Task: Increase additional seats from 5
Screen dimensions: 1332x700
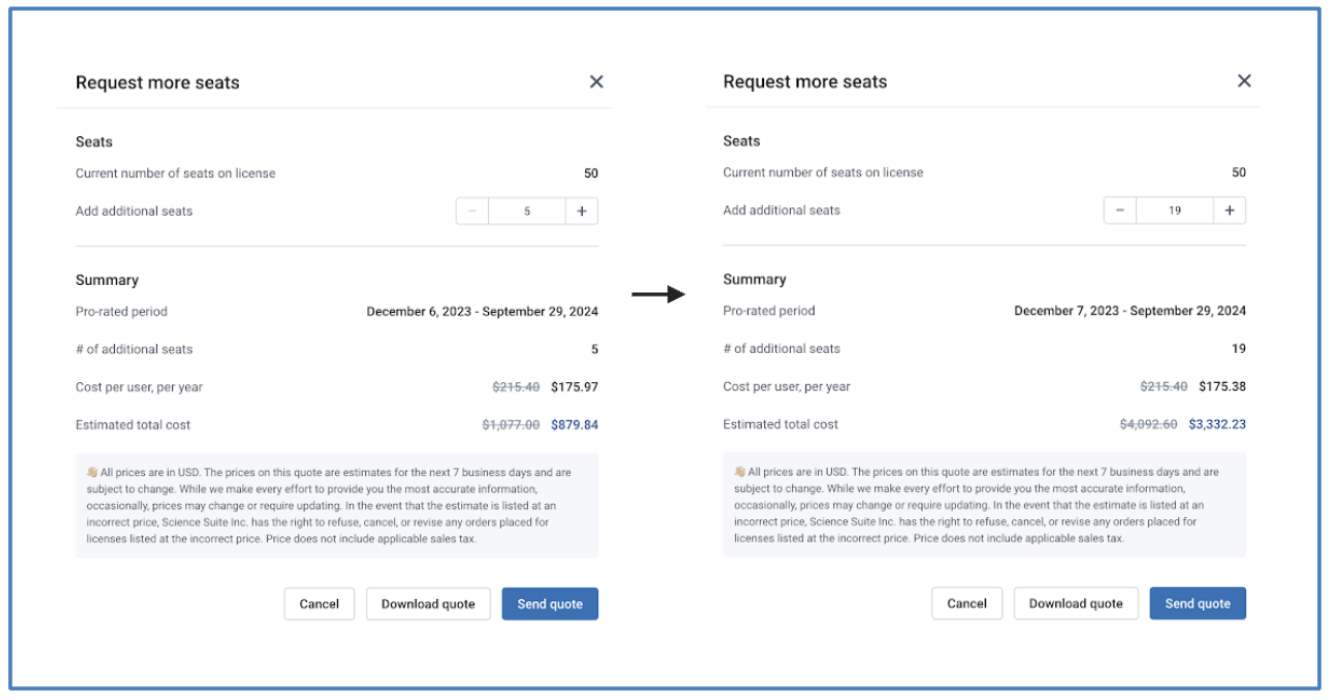Action: point(582,211)
